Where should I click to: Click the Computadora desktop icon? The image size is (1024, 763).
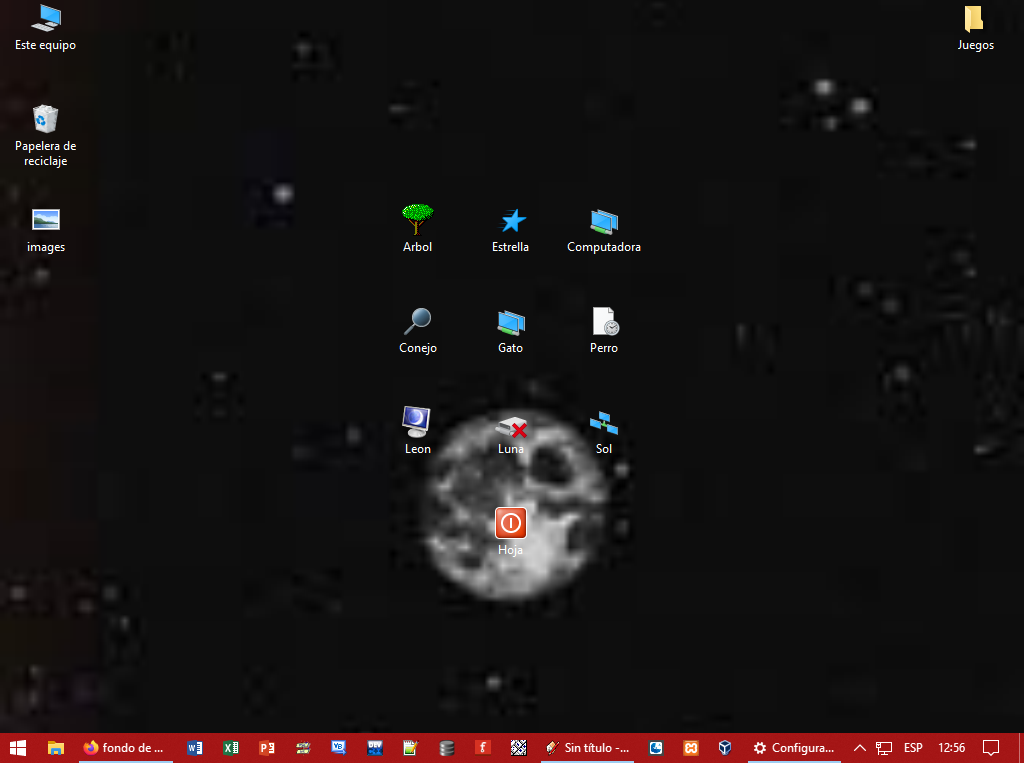603,221
